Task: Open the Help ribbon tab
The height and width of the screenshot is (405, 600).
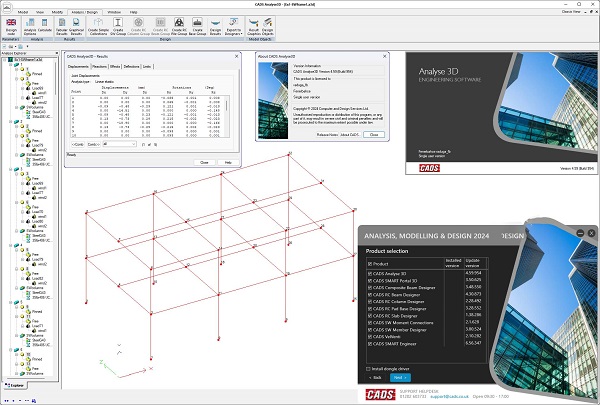Action: [x=133, y=12]
